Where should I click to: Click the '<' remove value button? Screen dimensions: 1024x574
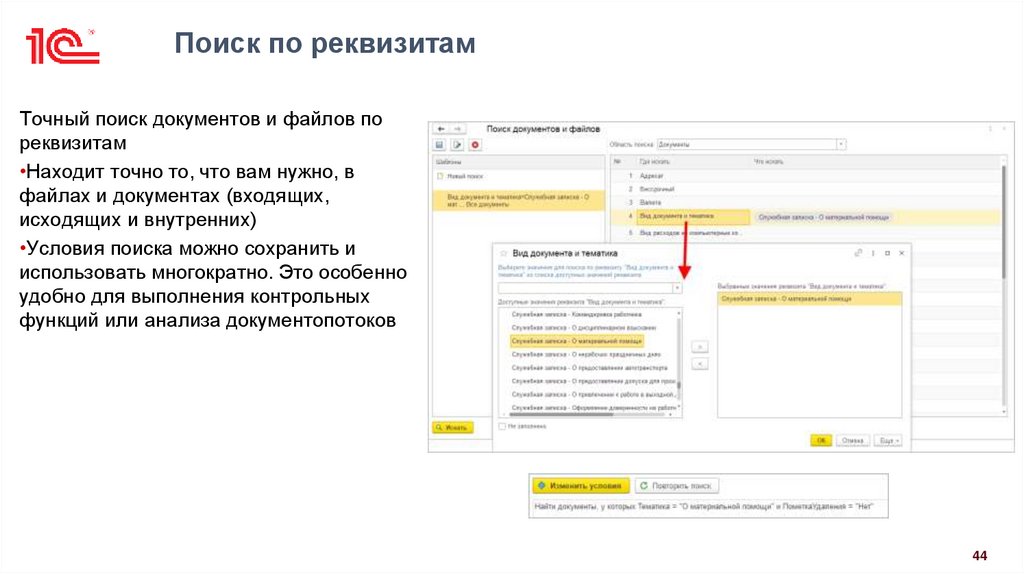pyautogui.click(x=699, y=364)
